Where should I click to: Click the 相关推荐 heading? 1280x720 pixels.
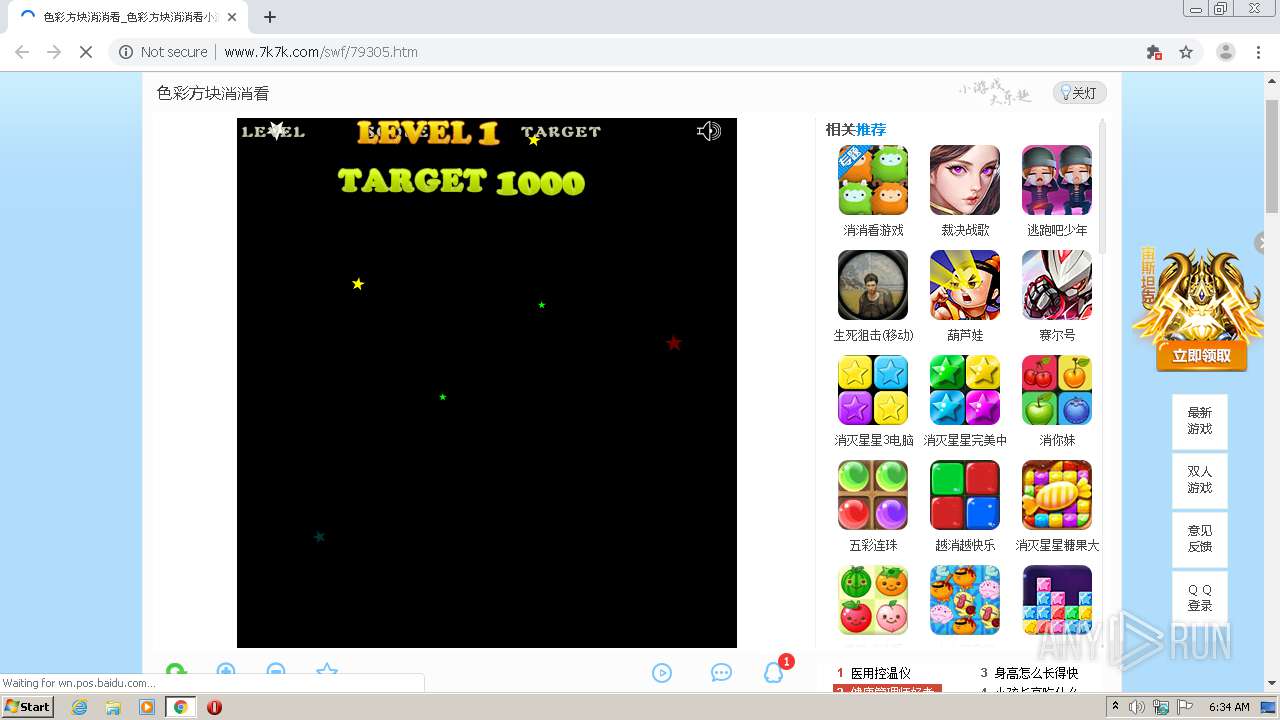point(855,129)
